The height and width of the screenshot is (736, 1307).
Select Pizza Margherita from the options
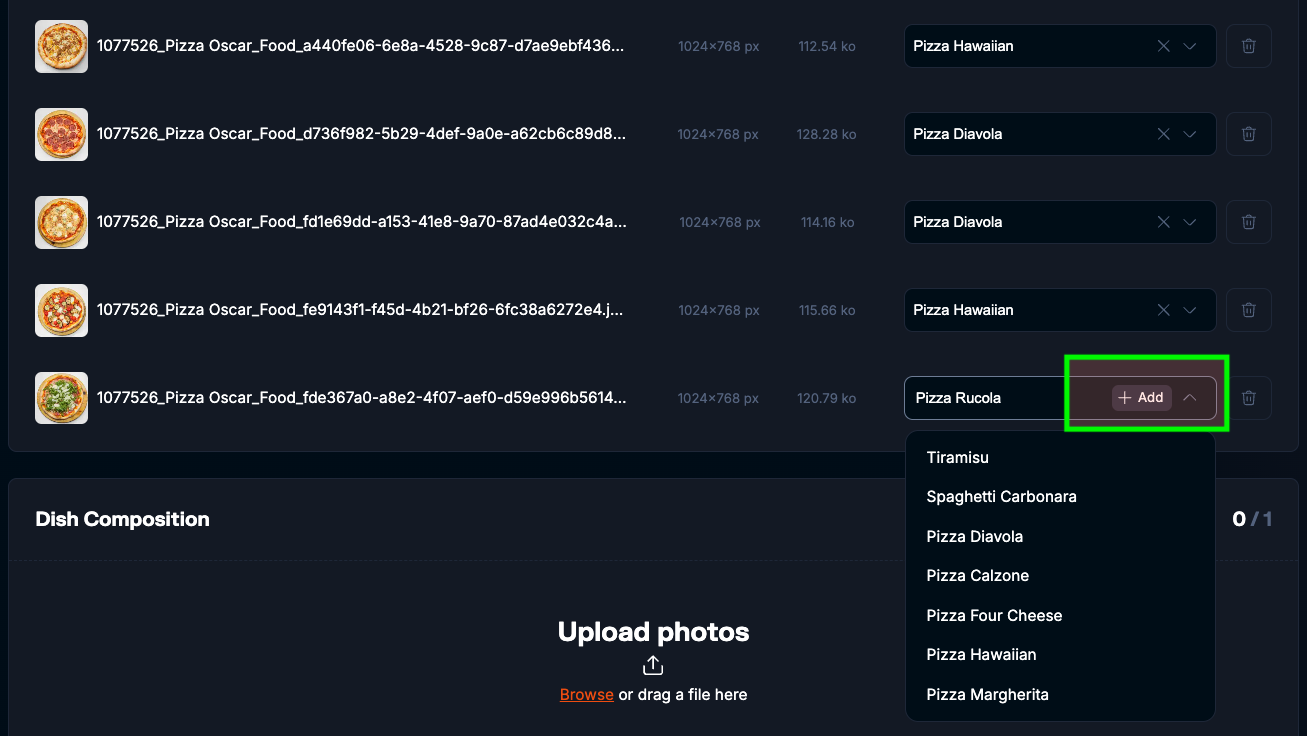(987, 694)
